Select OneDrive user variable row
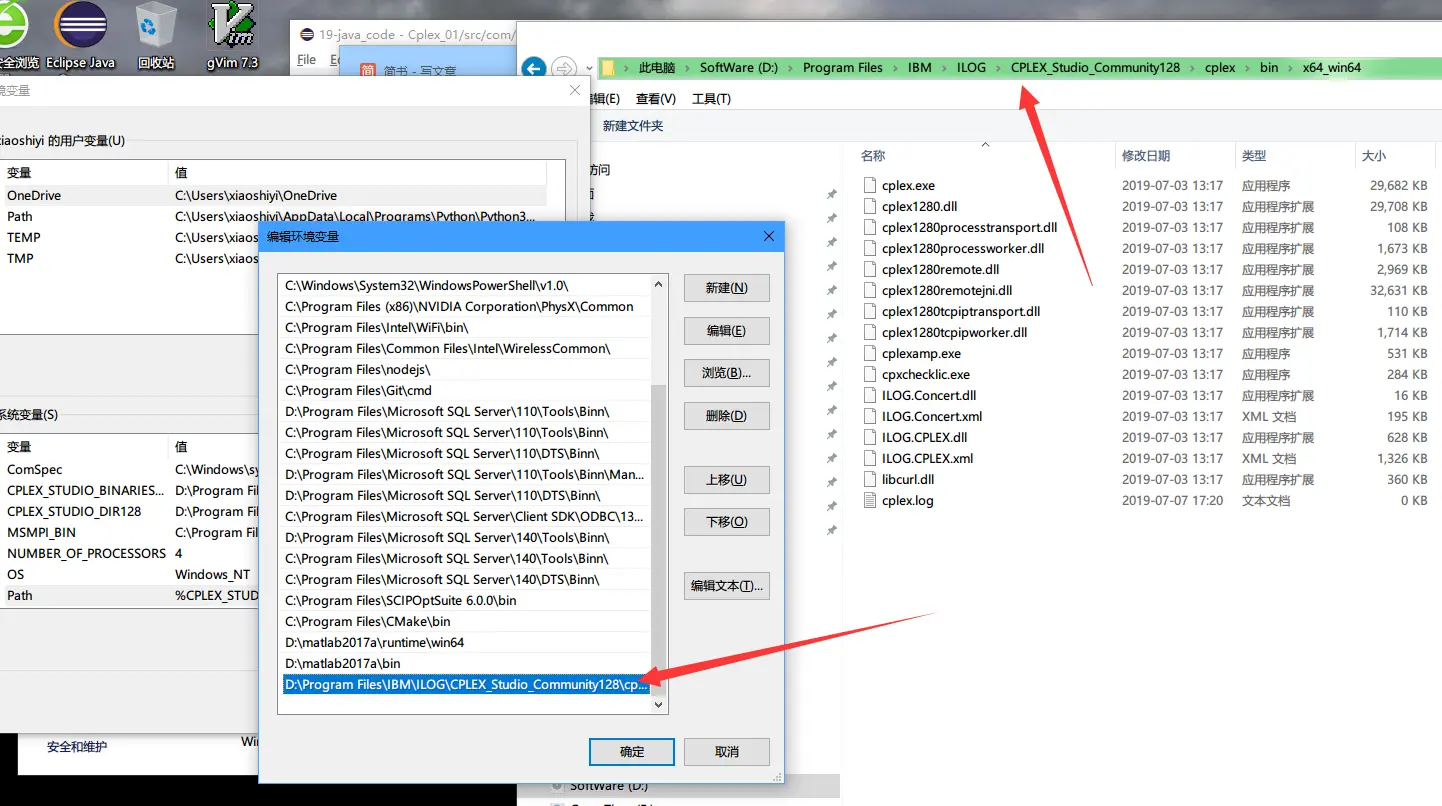This screenshot has height=806, width=1442. click(273, 196)
